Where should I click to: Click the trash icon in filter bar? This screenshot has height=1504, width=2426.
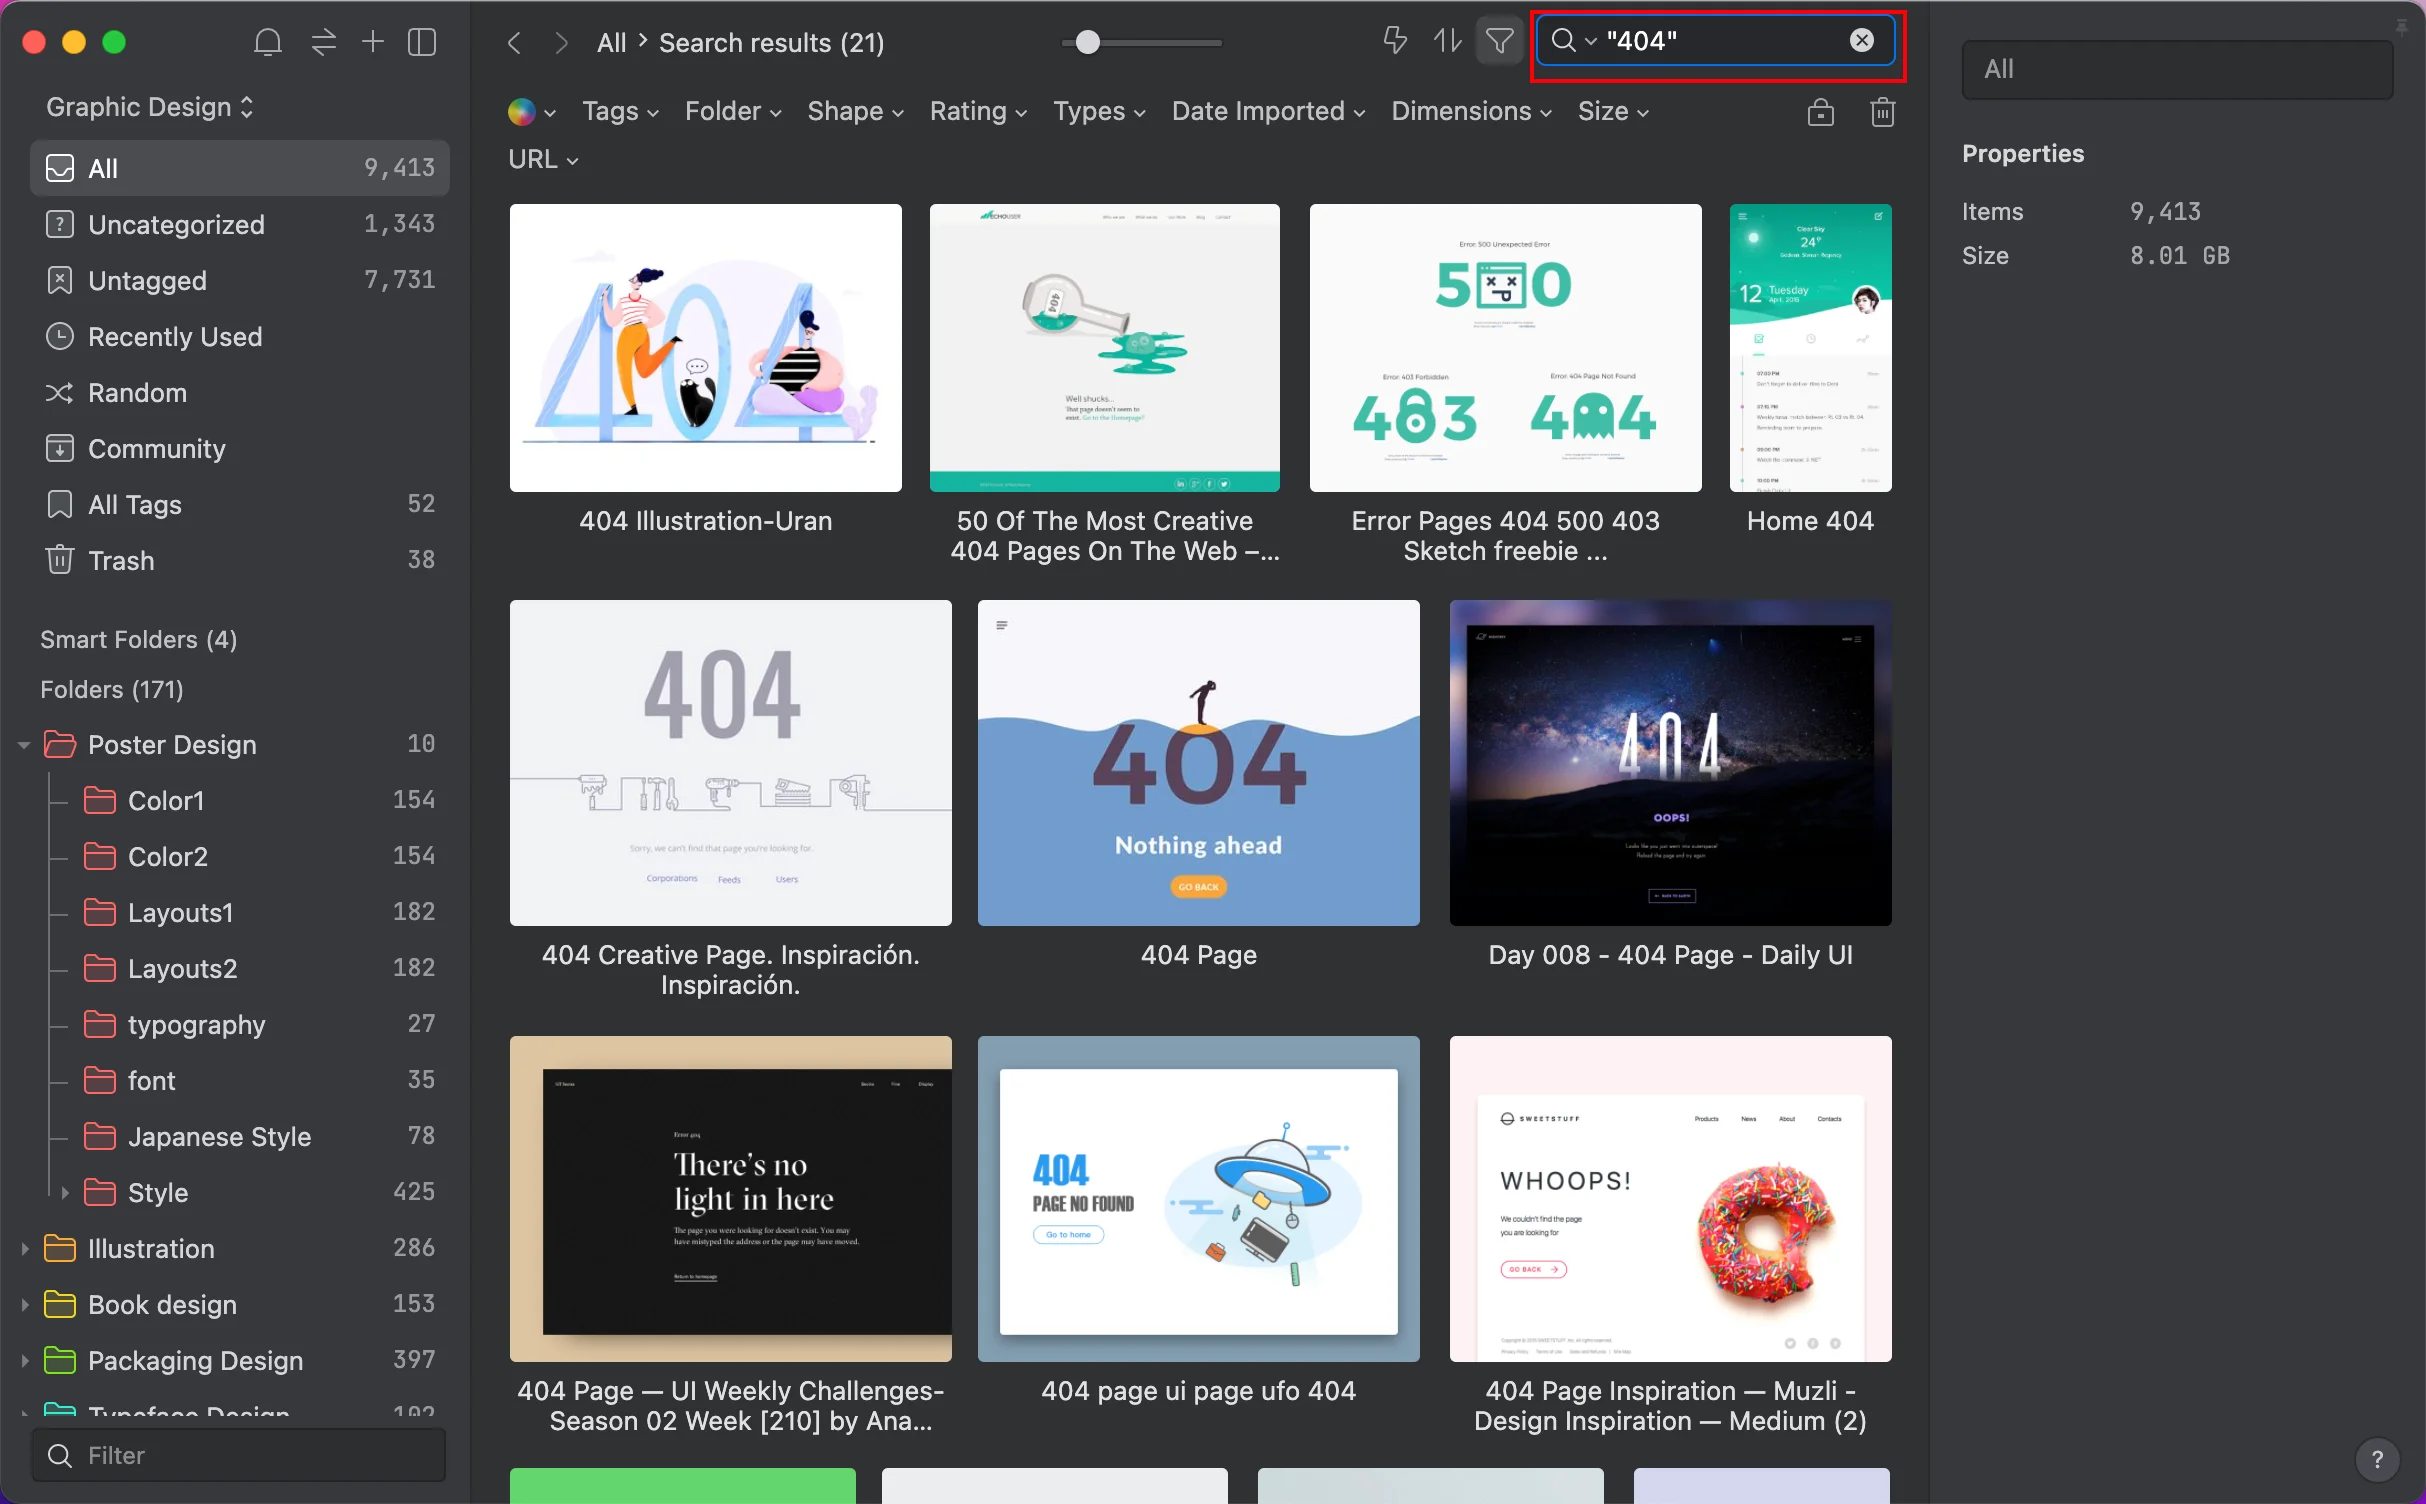coord(1882,112)
